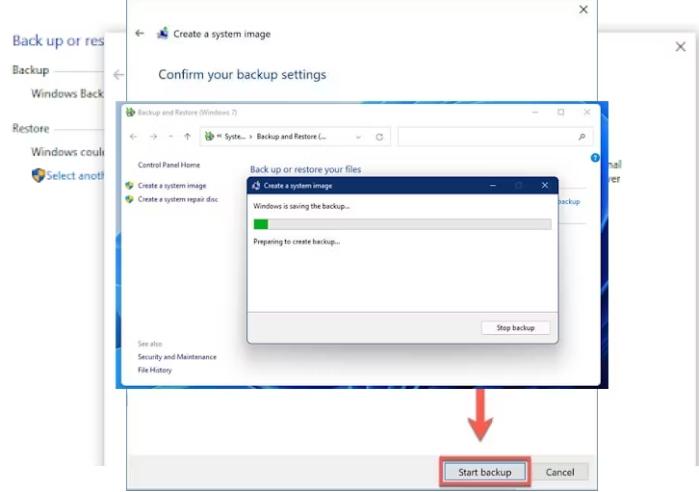Select Syste... breadcrumb in address bar

click(234, 136)
